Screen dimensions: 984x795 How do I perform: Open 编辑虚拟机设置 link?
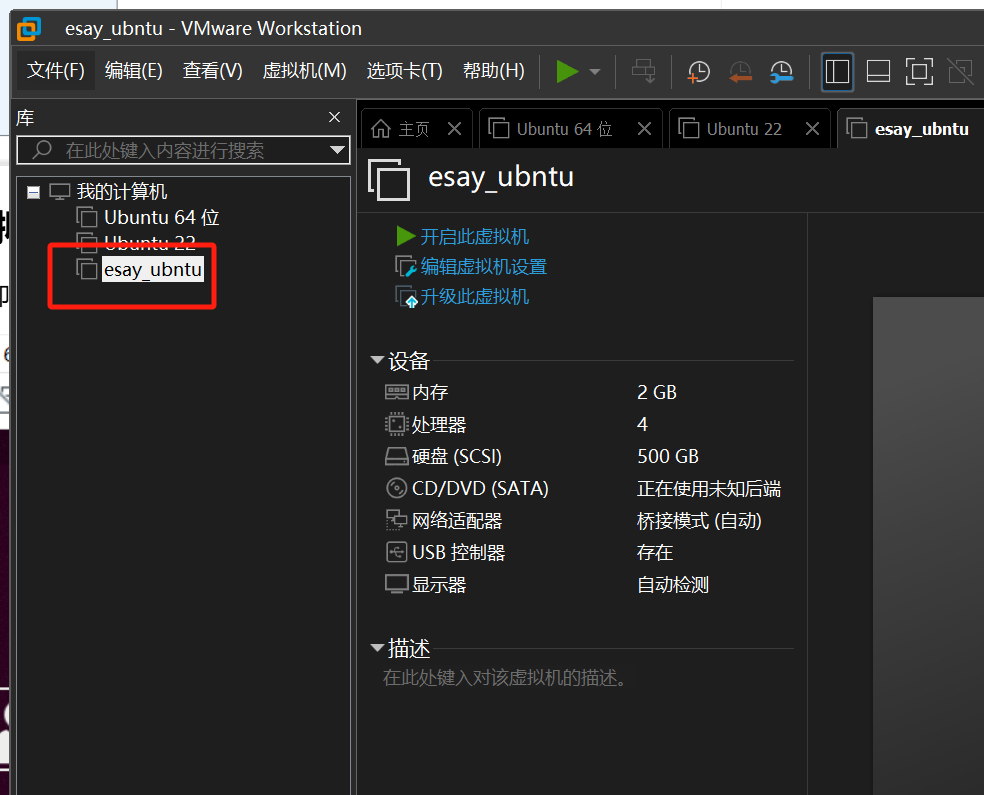(x=483, y=267)
